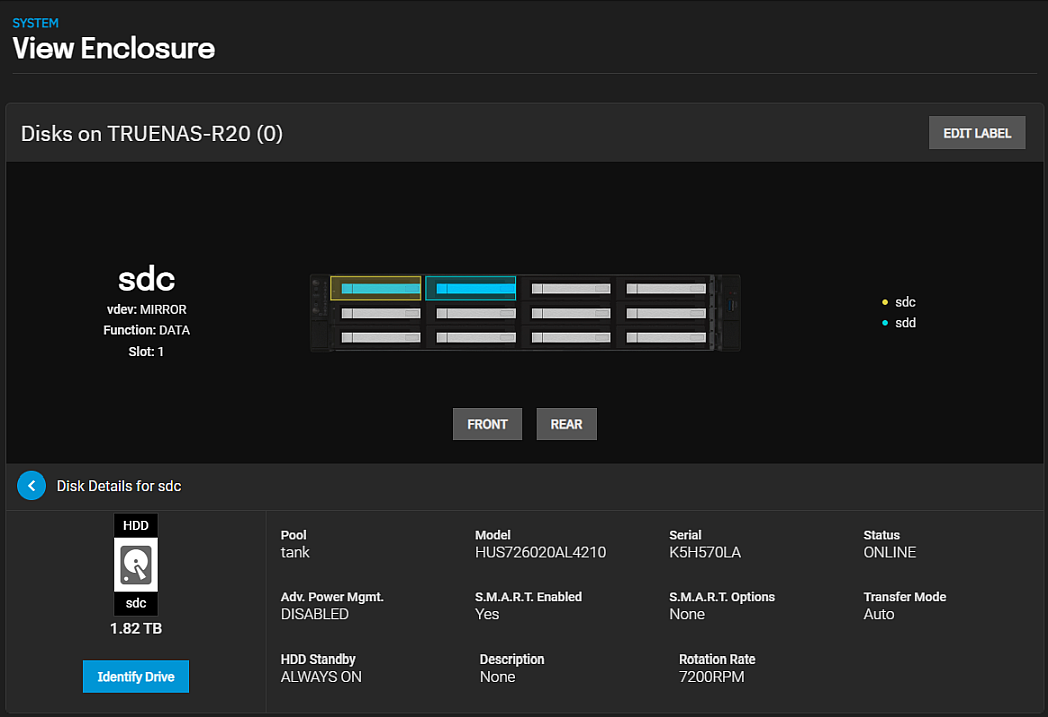Click the sdc label under the drive icon

point(136,603)
